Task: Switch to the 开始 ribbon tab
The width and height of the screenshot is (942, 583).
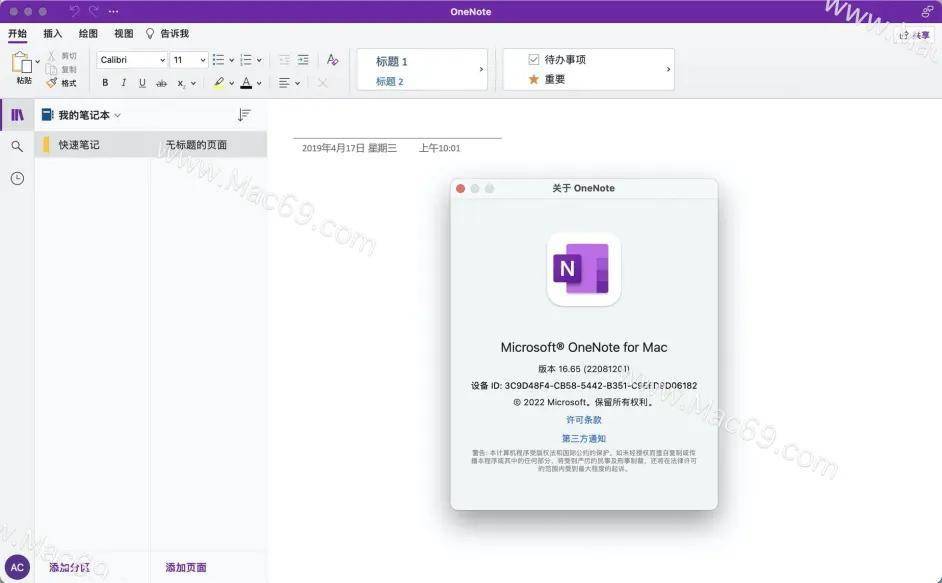Action: click(17, 34)
